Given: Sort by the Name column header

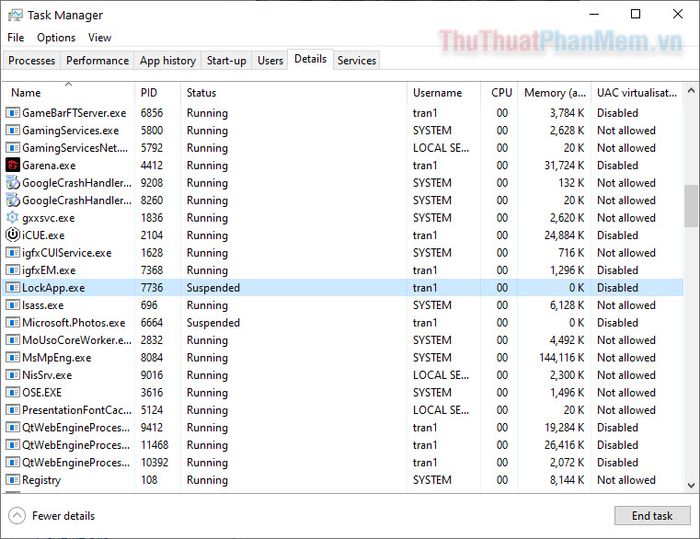Looking at the screenshot, I should point(68,92).
